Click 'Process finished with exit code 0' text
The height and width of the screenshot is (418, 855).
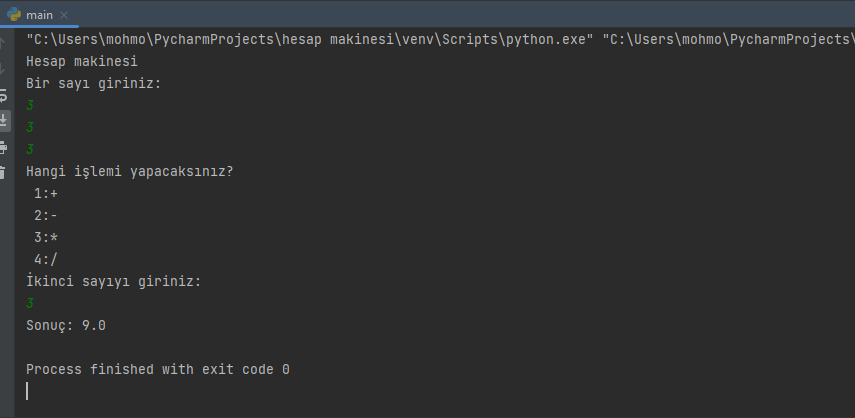coord(157,369)
